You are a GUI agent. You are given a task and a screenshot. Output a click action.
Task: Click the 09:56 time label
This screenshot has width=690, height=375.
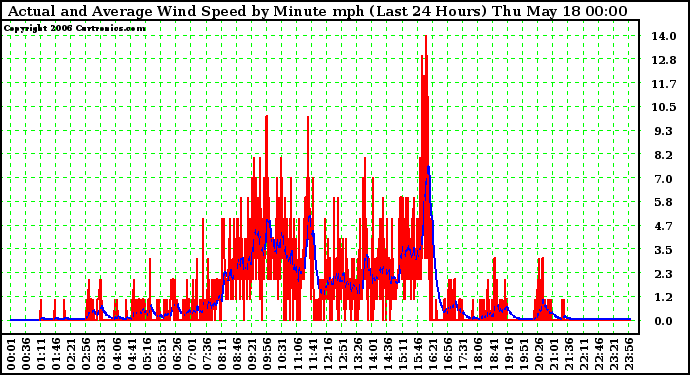268,354
